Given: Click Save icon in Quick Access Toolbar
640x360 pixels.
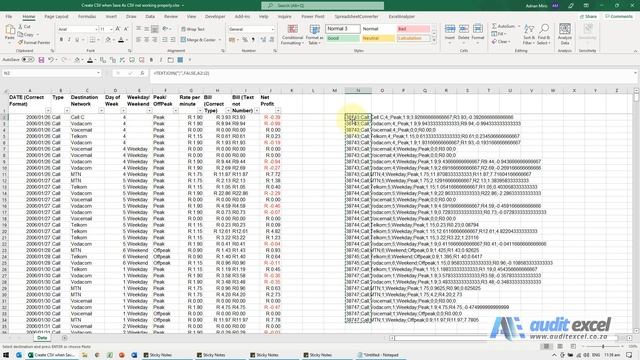Looking at the screenshot, I should (x=41, y=60).
